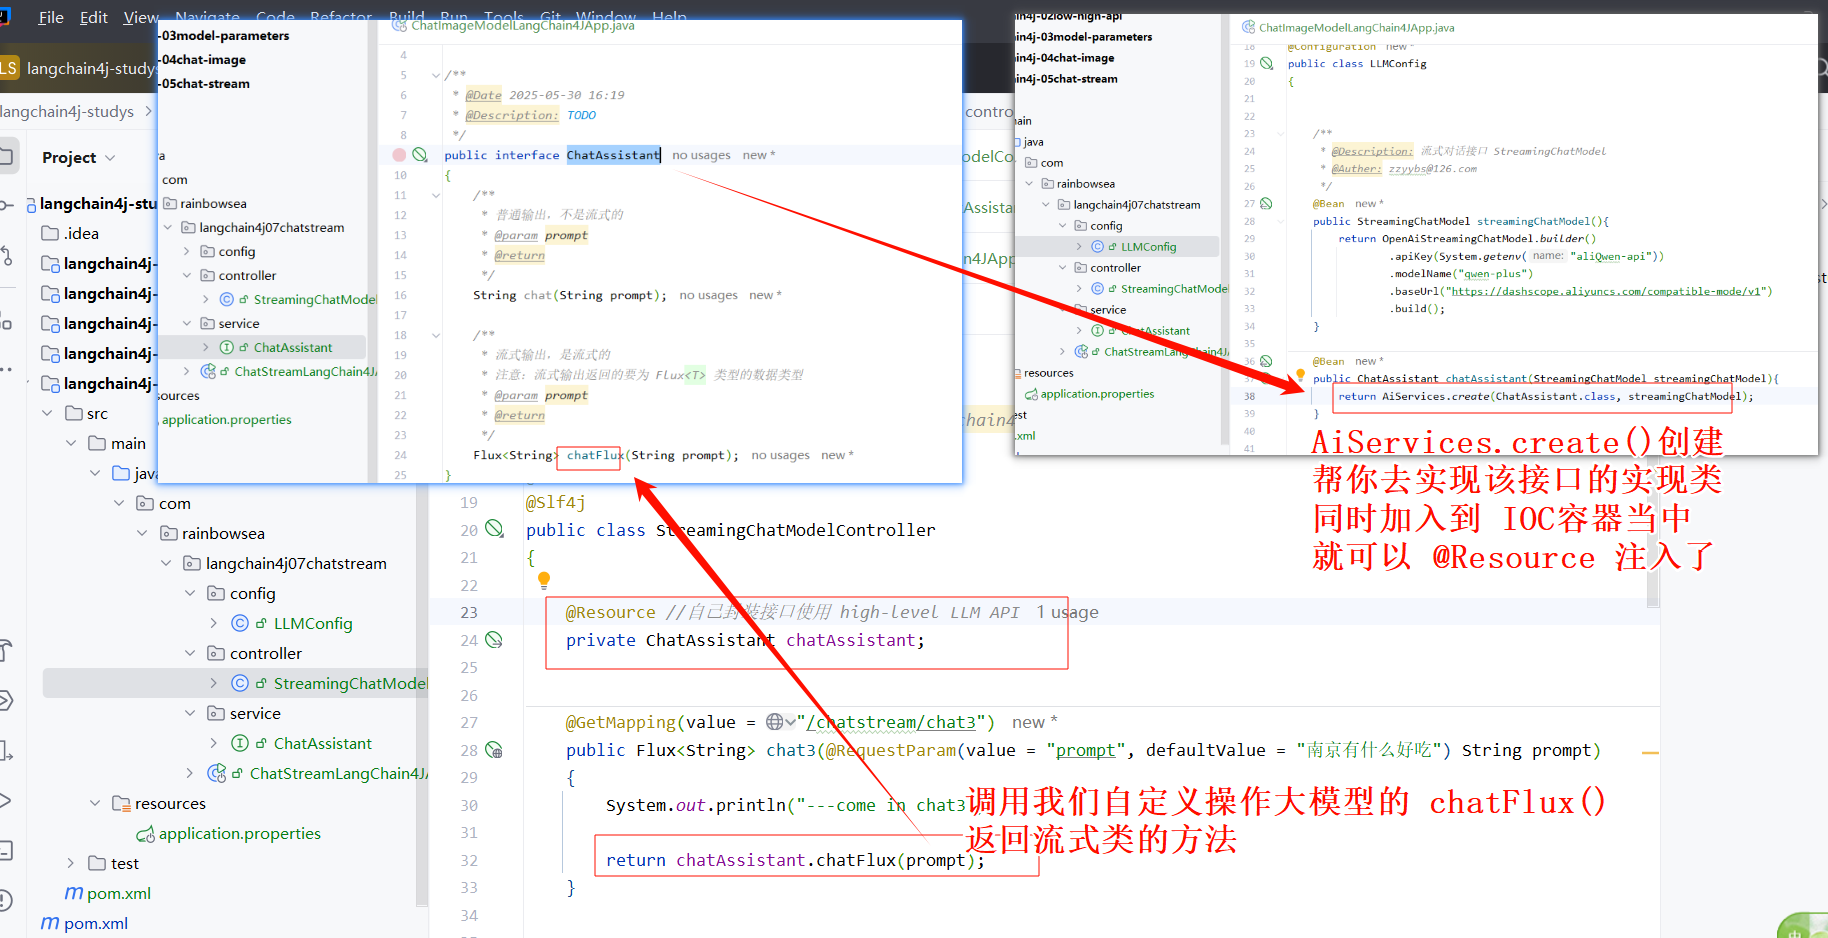Open the langchain4j-study project name selector

[x=90, y=68]
